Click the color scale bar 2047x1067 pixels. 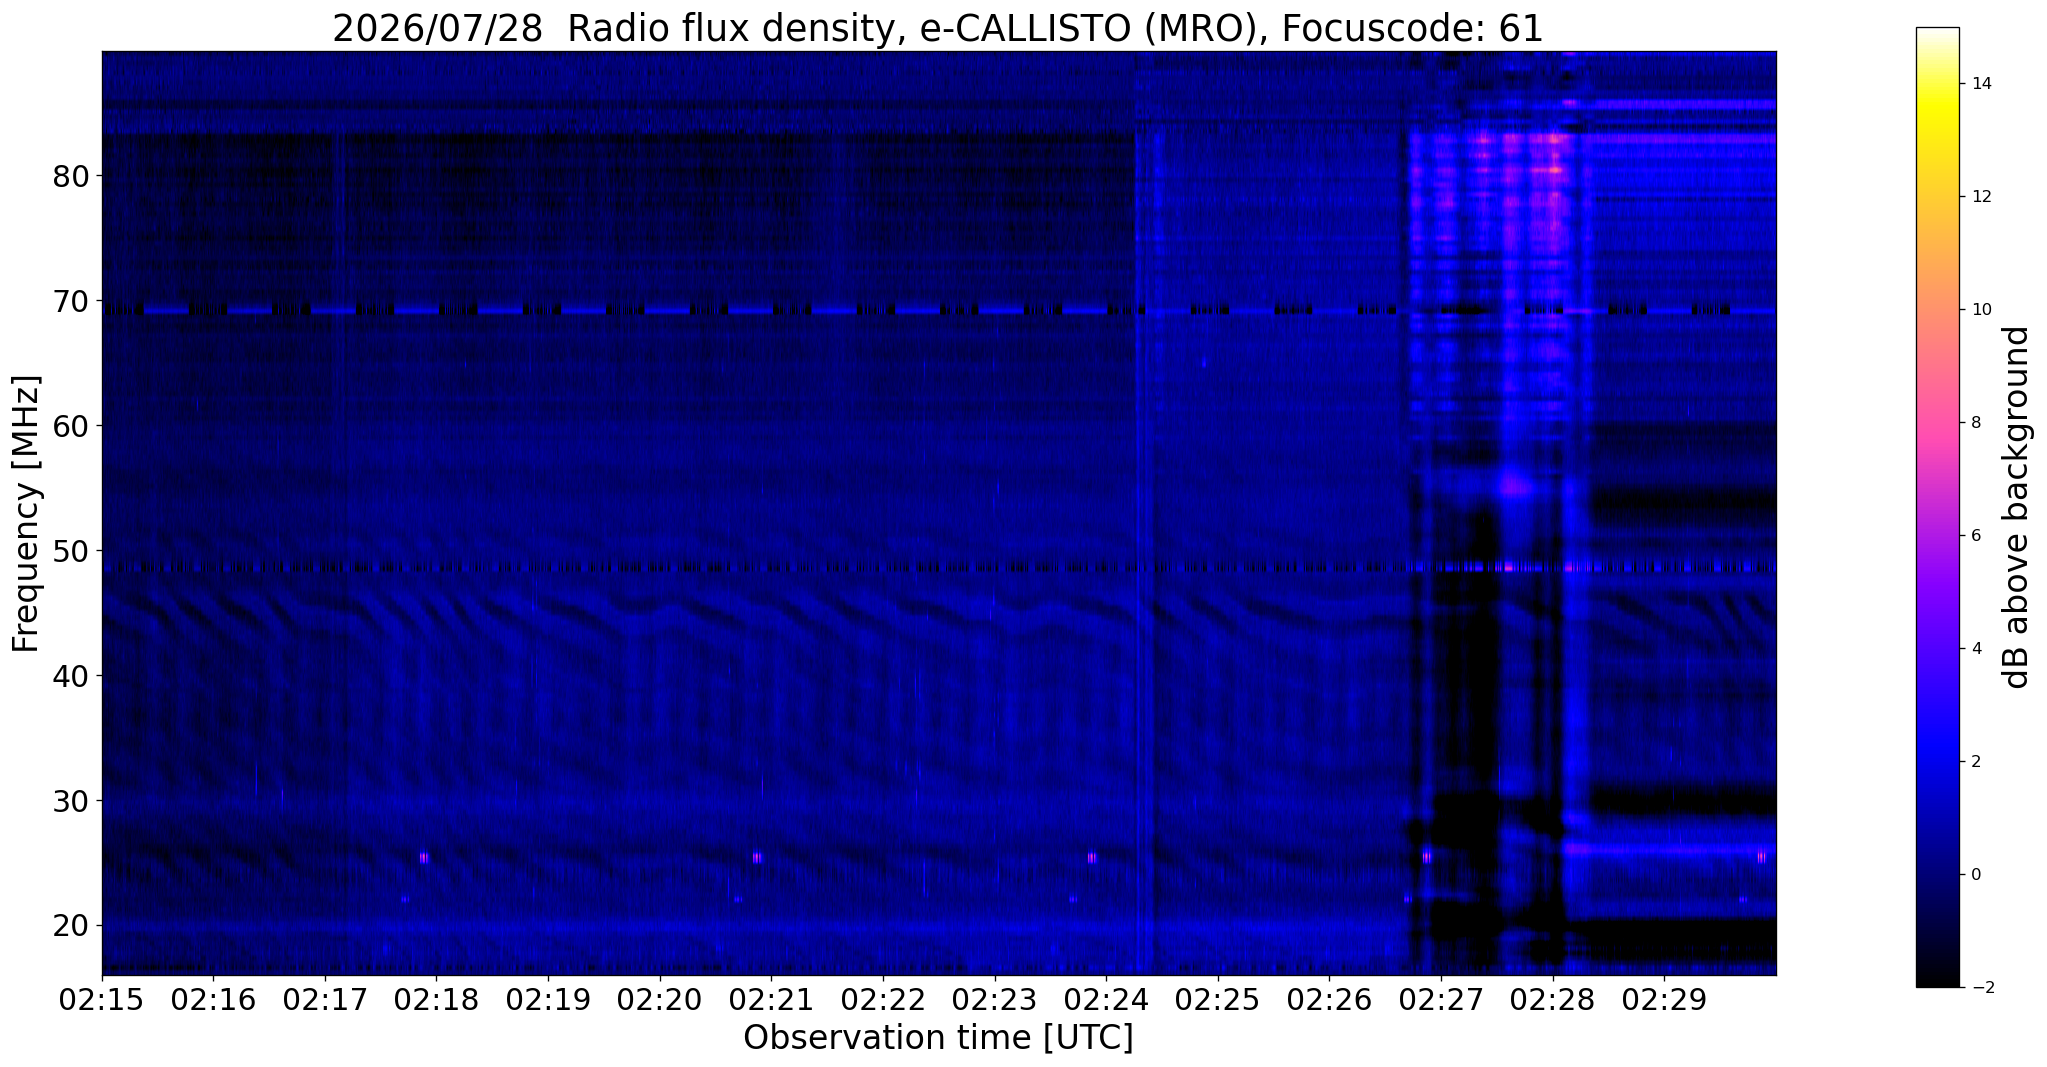click(x=1937, y=507)
